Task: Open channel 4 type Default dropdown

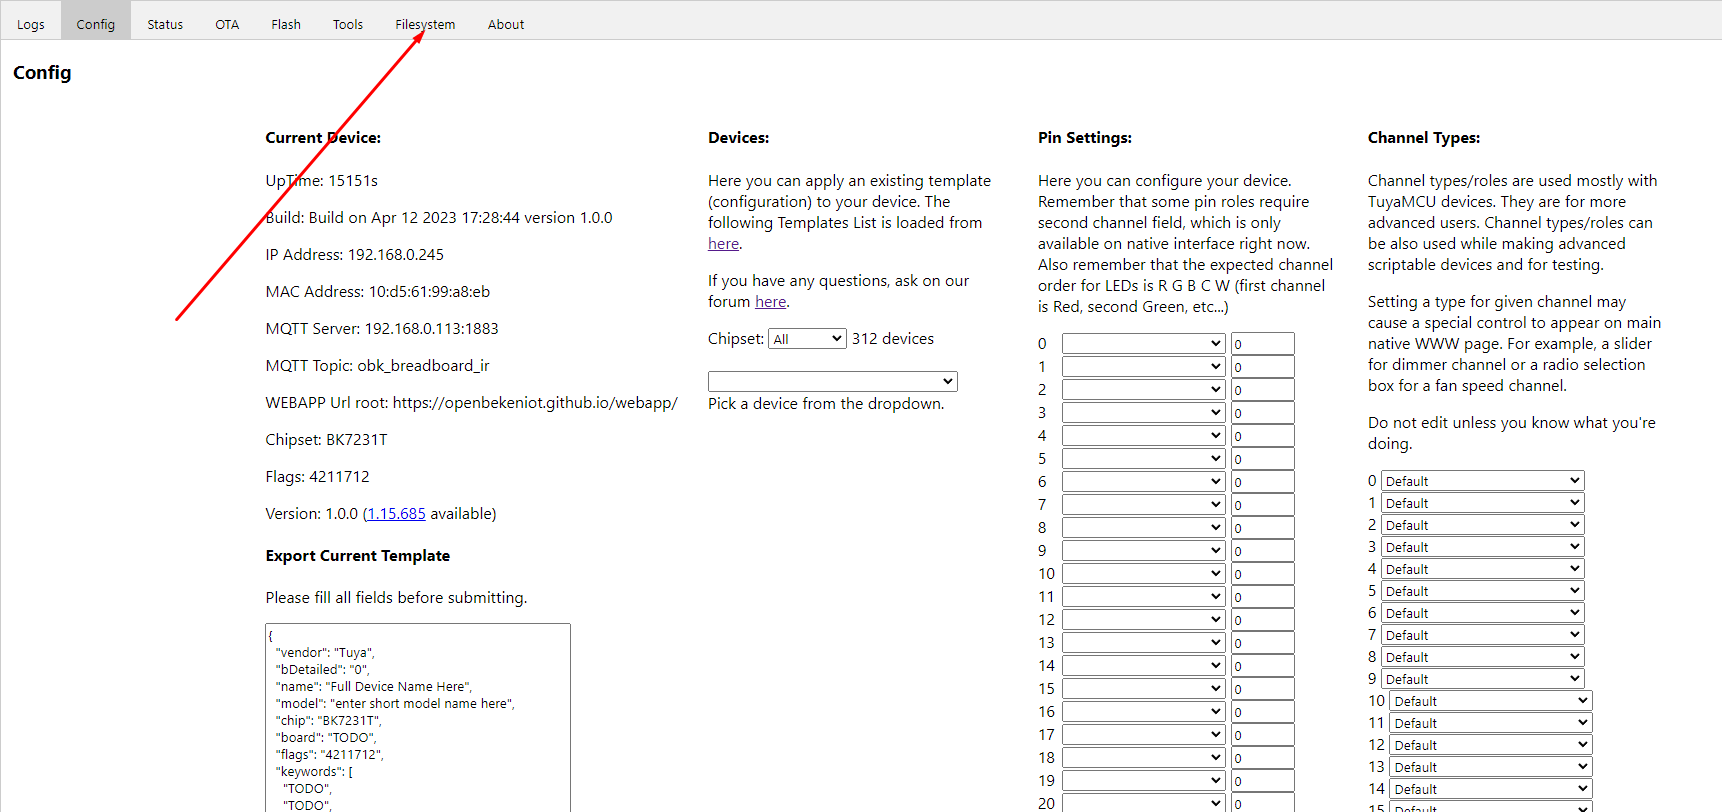Action: point(1482,569)
